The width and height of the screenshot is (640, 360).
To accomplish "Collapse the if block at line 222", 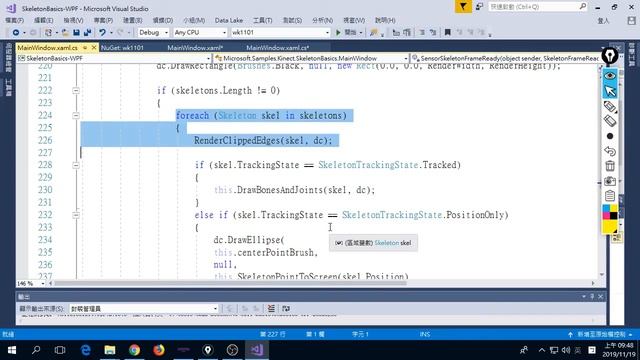I will point(76,91).
